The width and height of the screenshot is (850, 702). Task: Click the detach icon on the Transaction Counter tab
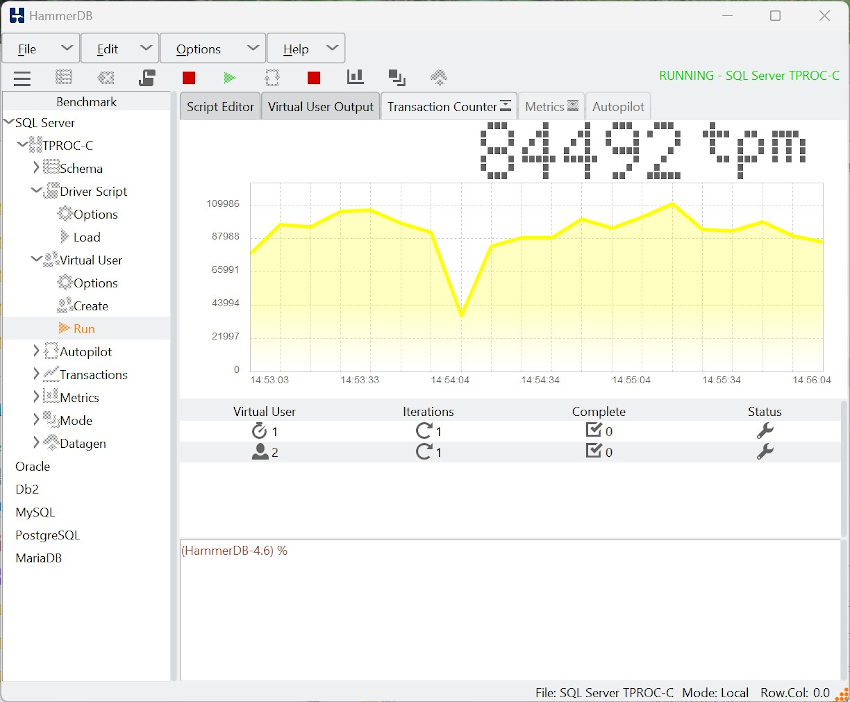click(x=505, y=106)
